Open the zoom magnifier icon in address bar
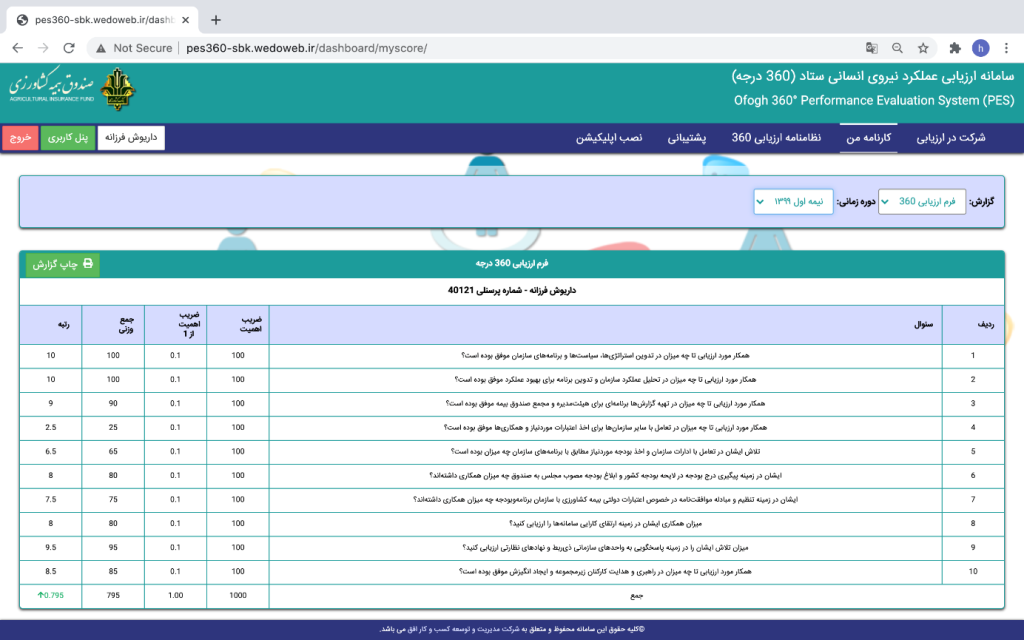The width and height of the screenshot is (1024, 640). [x=897, y=48]
